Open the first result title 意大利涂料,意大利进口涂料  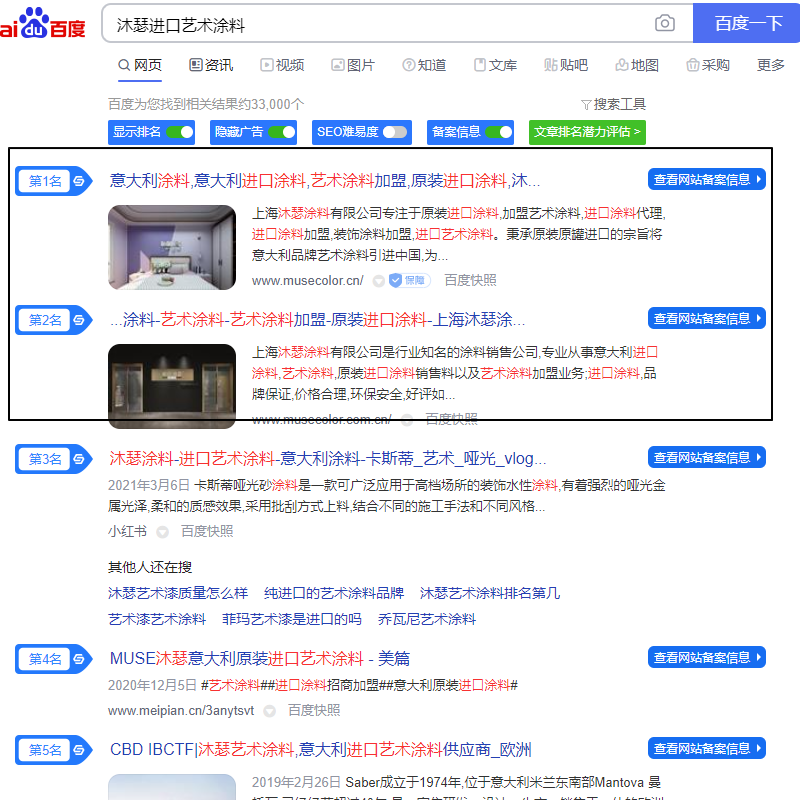point(324,181)
